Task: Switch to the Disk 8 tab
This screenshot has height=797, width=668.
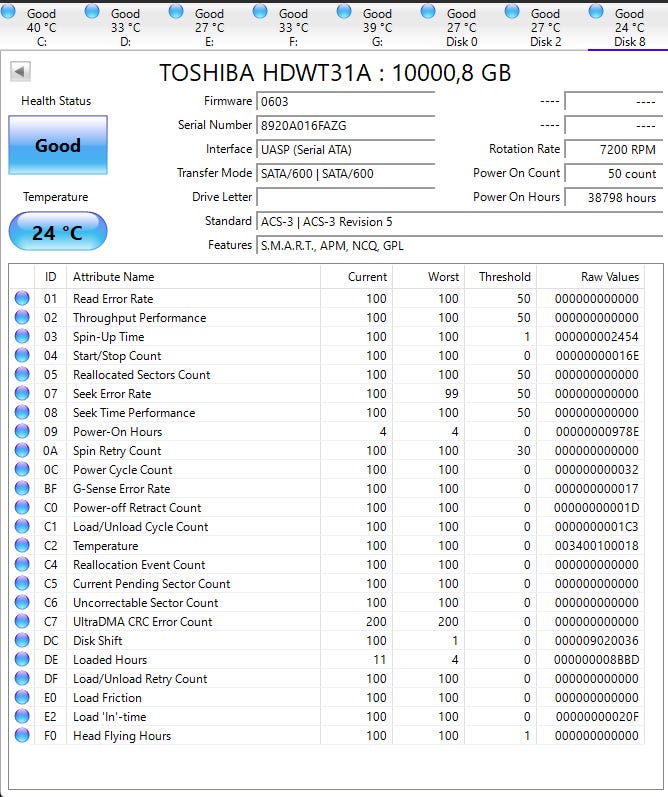Action: [x=629, y=26]
